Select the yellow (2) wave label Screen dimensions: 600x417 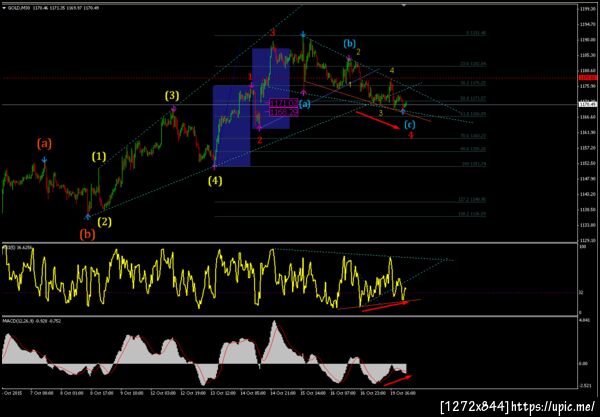click(104, 222)
